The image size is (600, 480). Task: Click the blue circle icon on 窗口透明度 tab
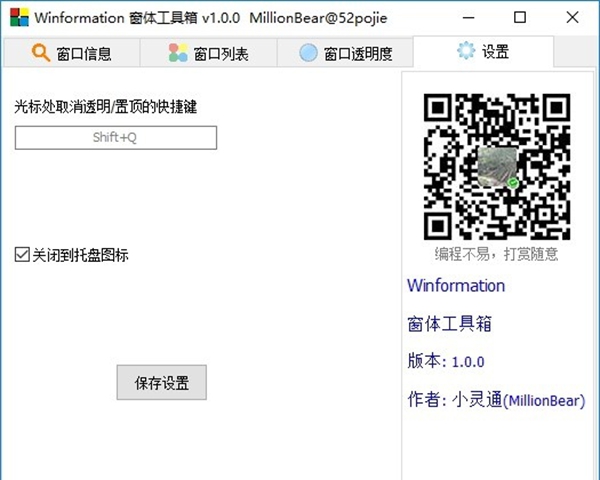[308, 53]
